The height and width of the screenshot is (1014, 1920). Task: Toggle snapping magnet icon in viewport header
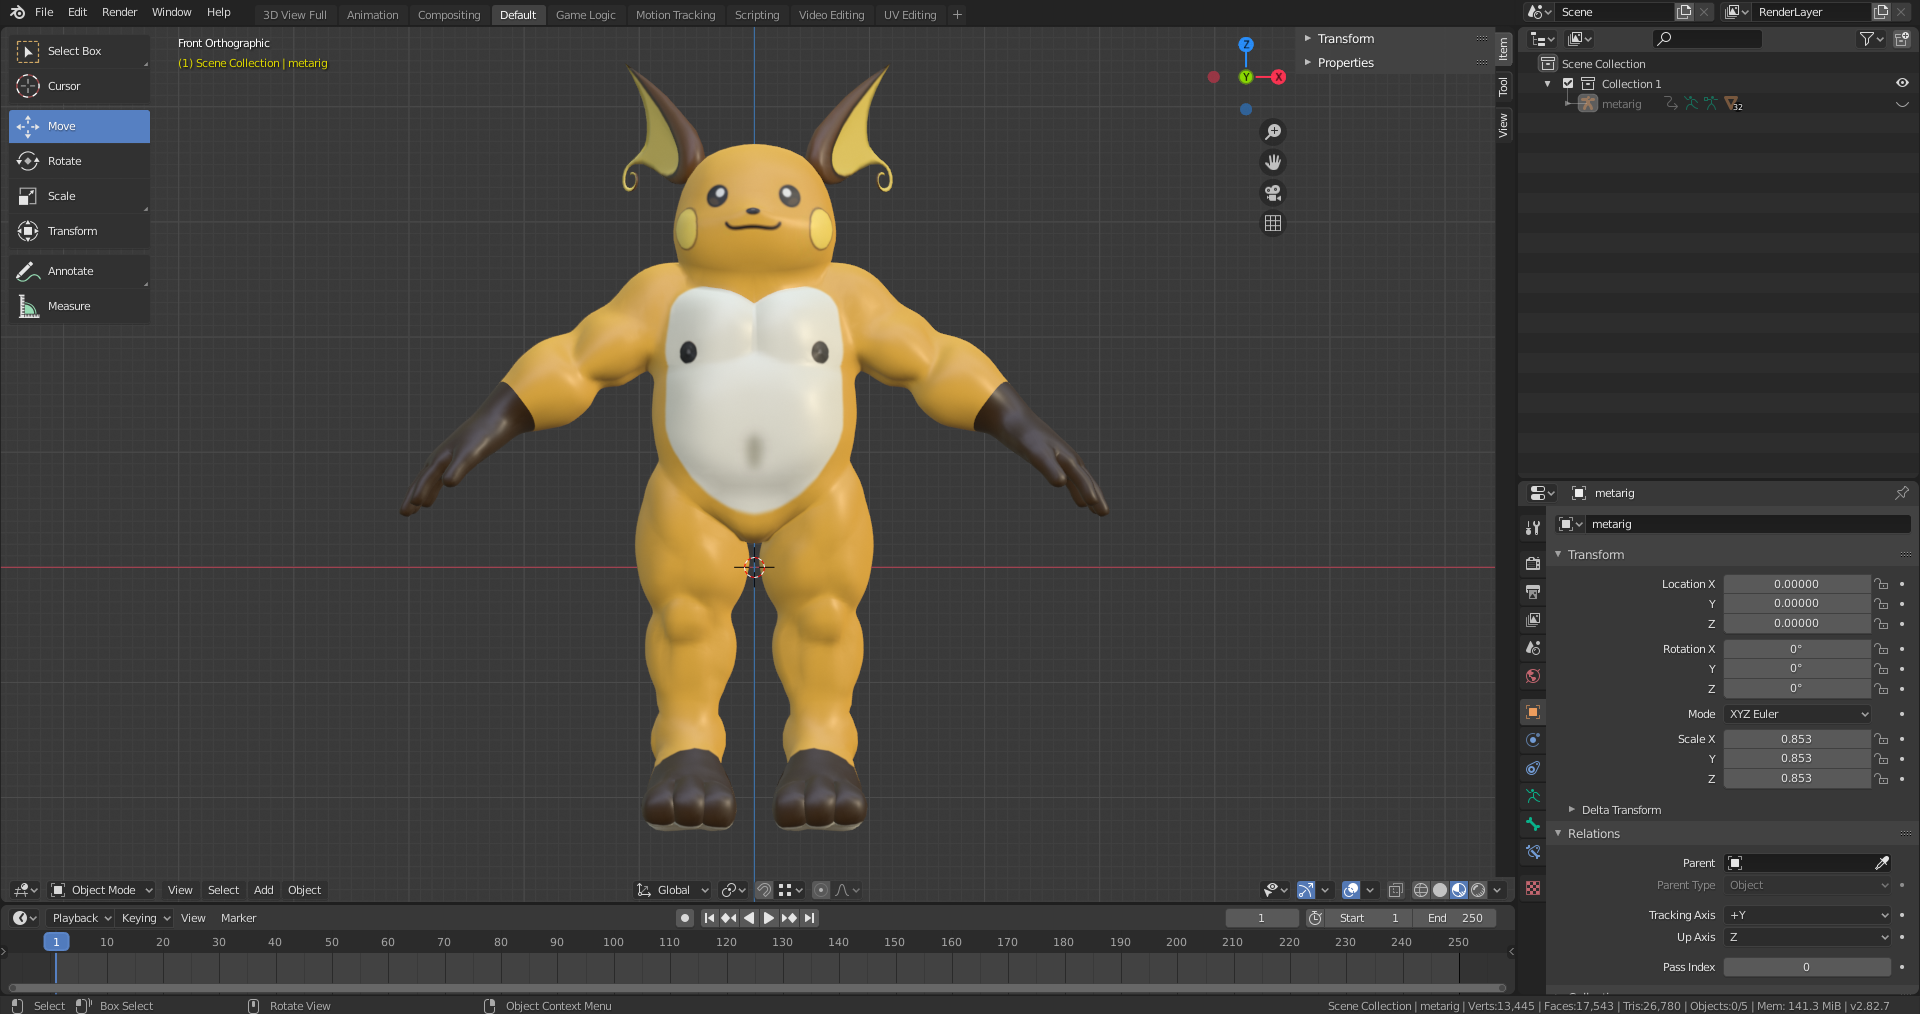764,890
